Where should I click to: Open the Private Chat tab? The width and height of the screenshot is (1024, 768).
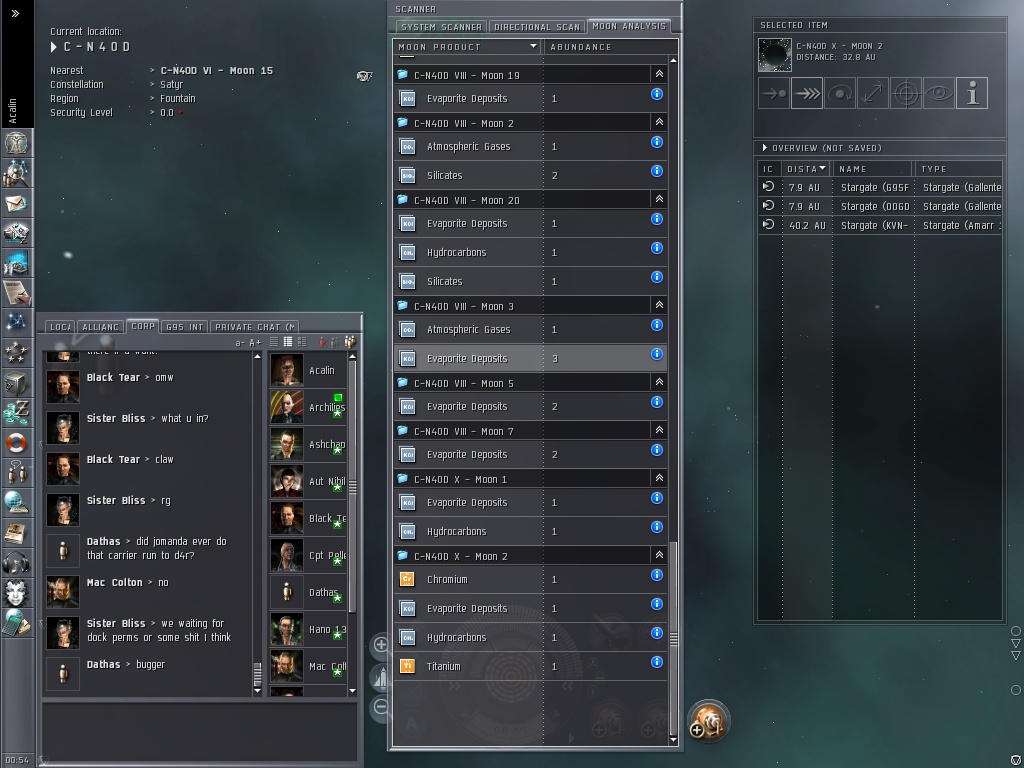pyautogui.click(x=255, y=327)
